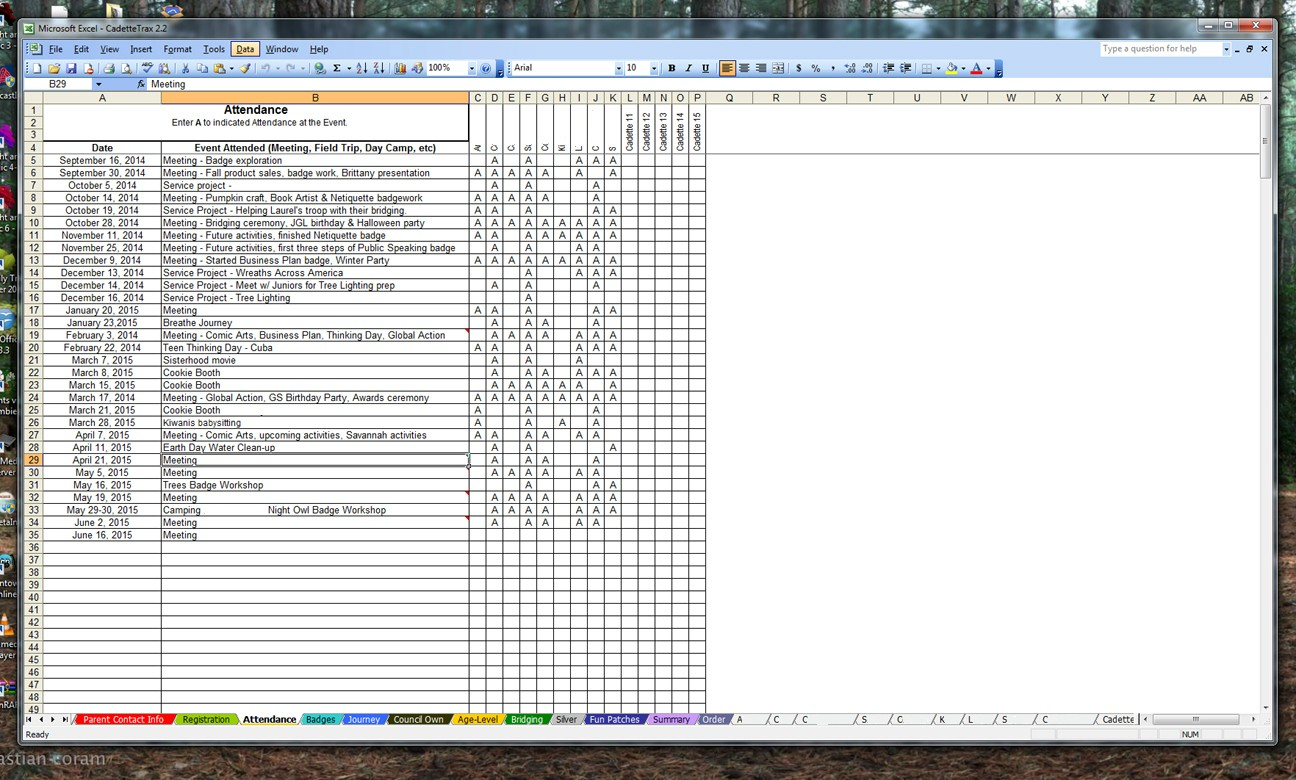Open the Parent Contact Info sheet tab

[x=123, y=719]
